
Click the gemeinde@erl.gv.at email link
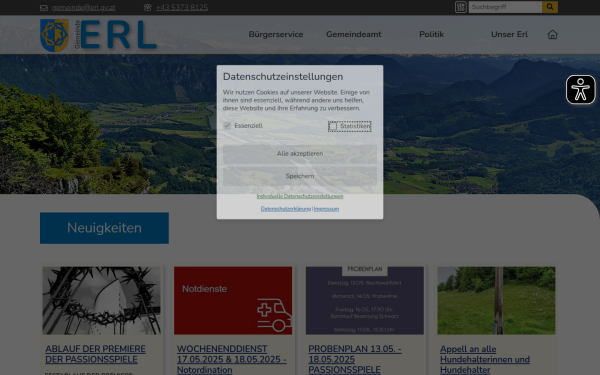[x=83, y=8]
